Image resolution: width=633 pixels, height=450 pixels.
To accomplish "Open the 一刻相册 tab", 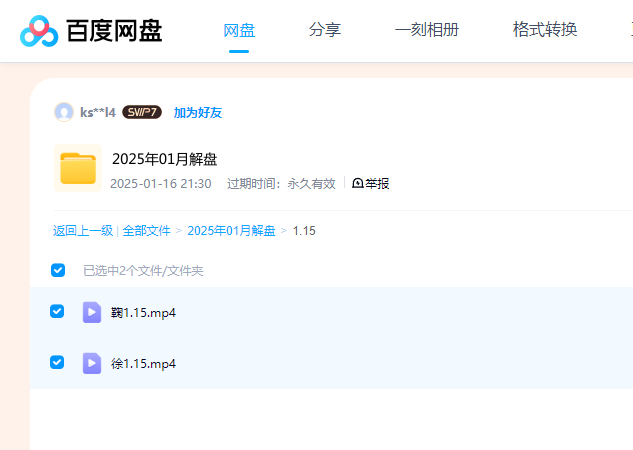I will pyautogui.click(x=427, y=30).
